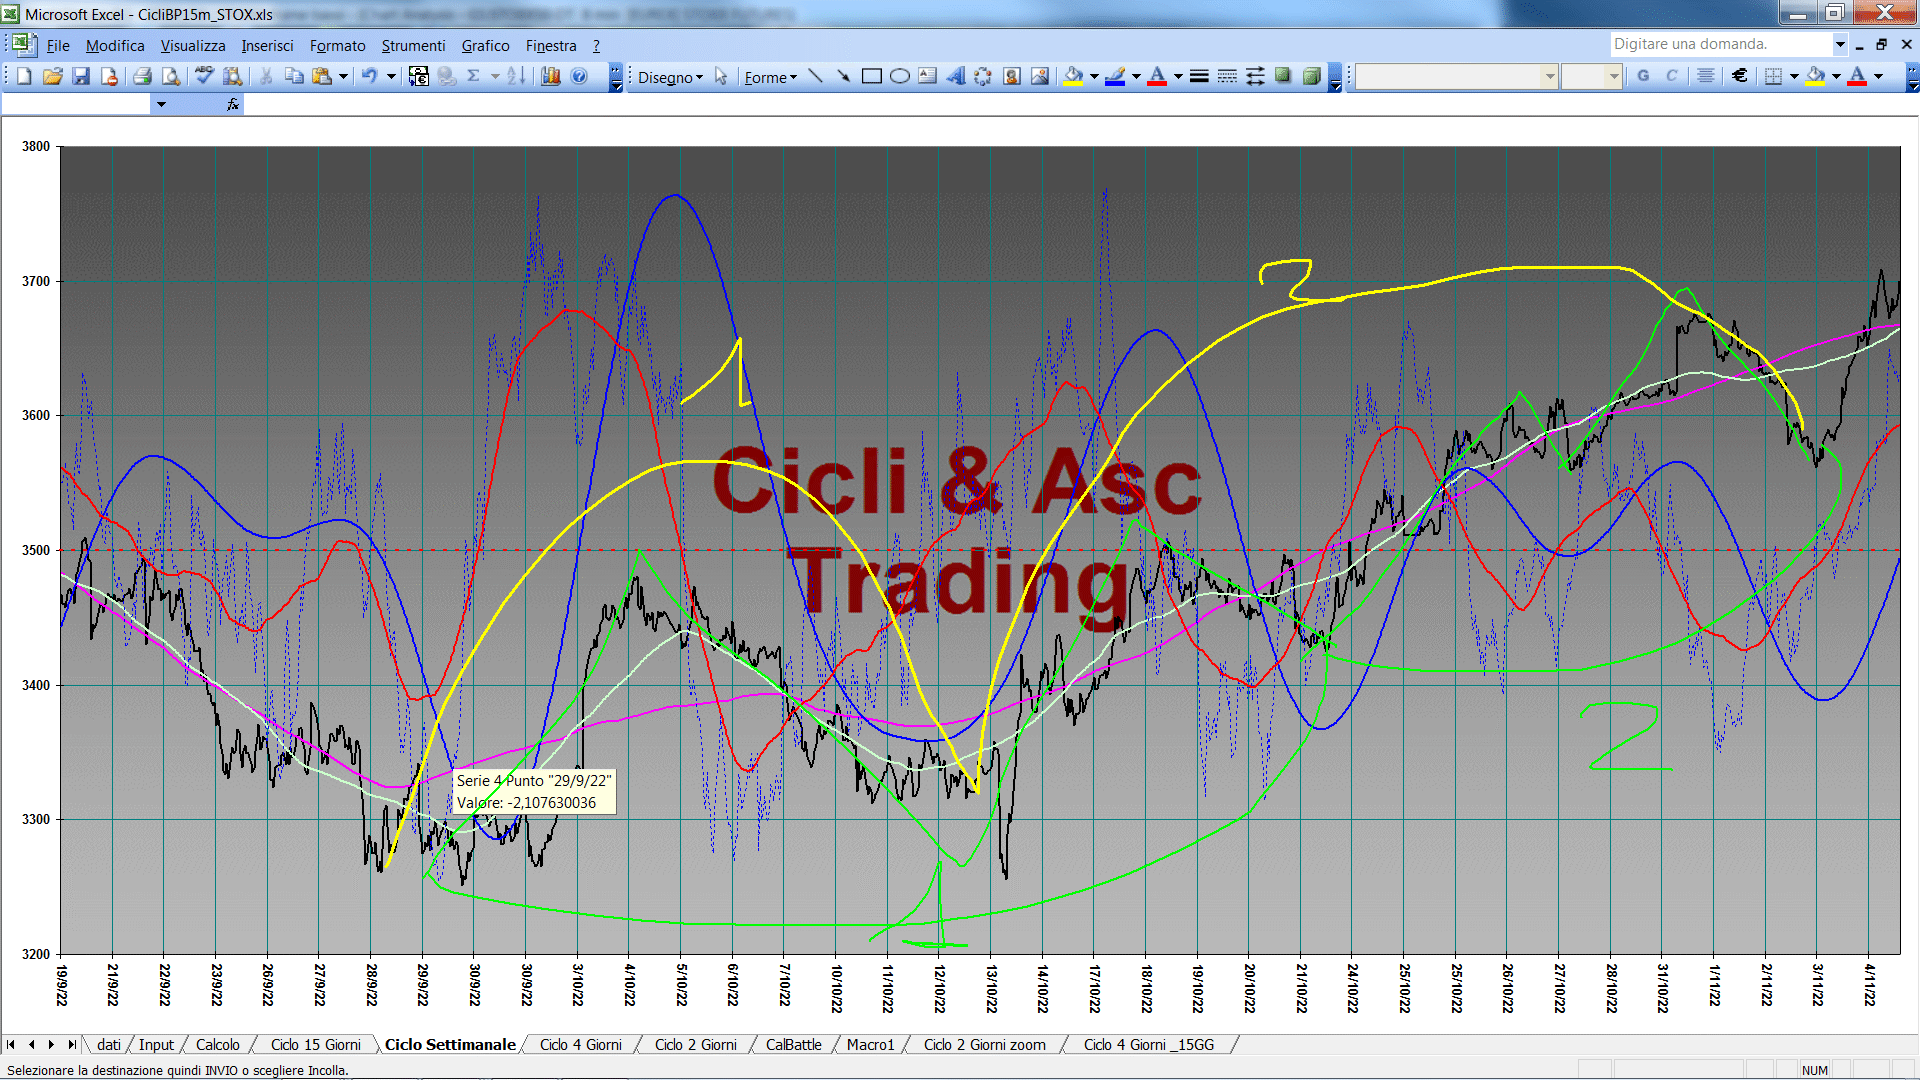Paste from clipboard icon

[322, 76]
